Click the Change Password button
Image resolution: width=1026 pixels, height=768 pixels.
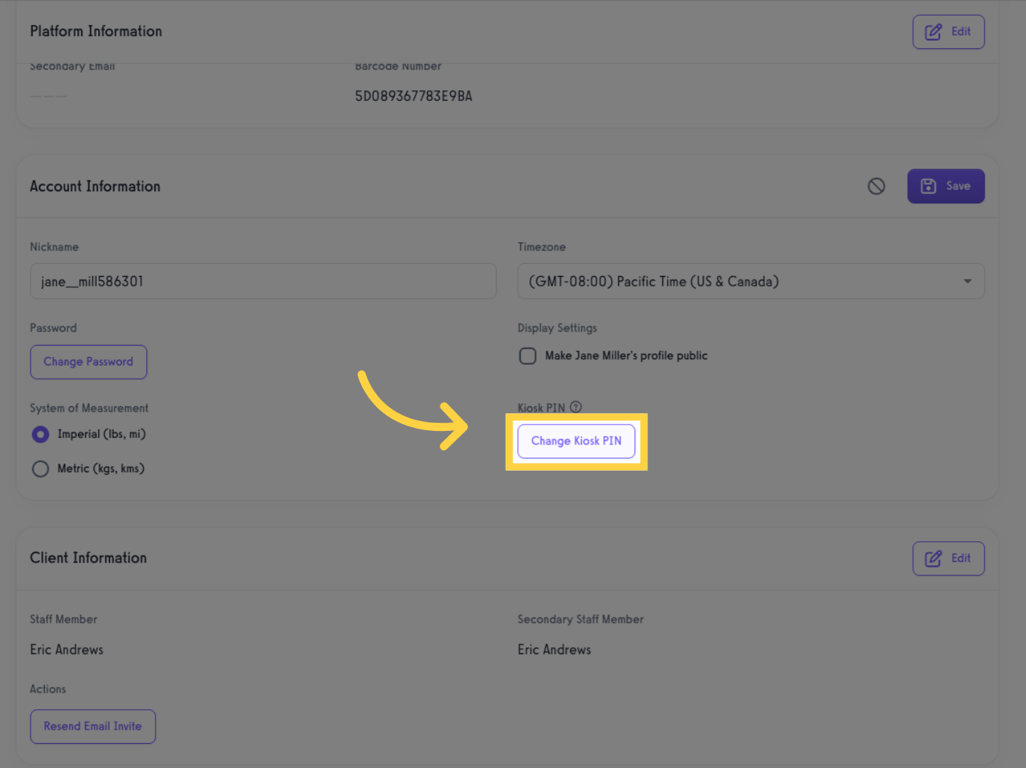click(88, 362)
